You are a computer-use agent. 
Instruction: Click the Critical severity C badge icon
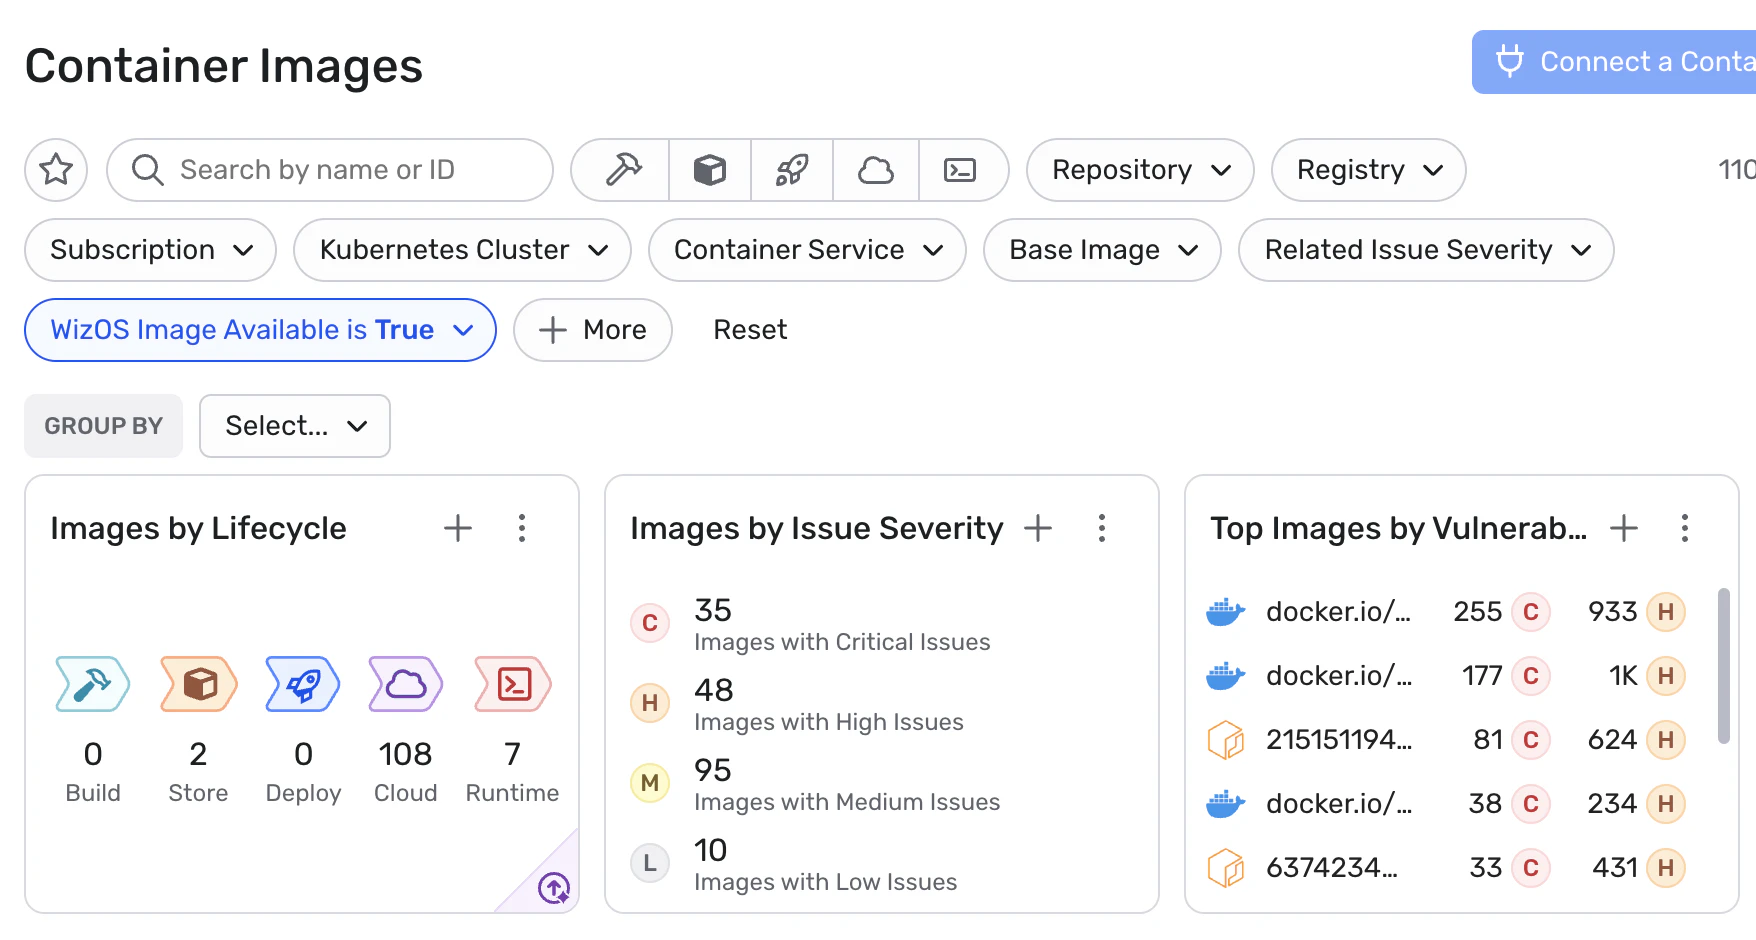(650, 623)
